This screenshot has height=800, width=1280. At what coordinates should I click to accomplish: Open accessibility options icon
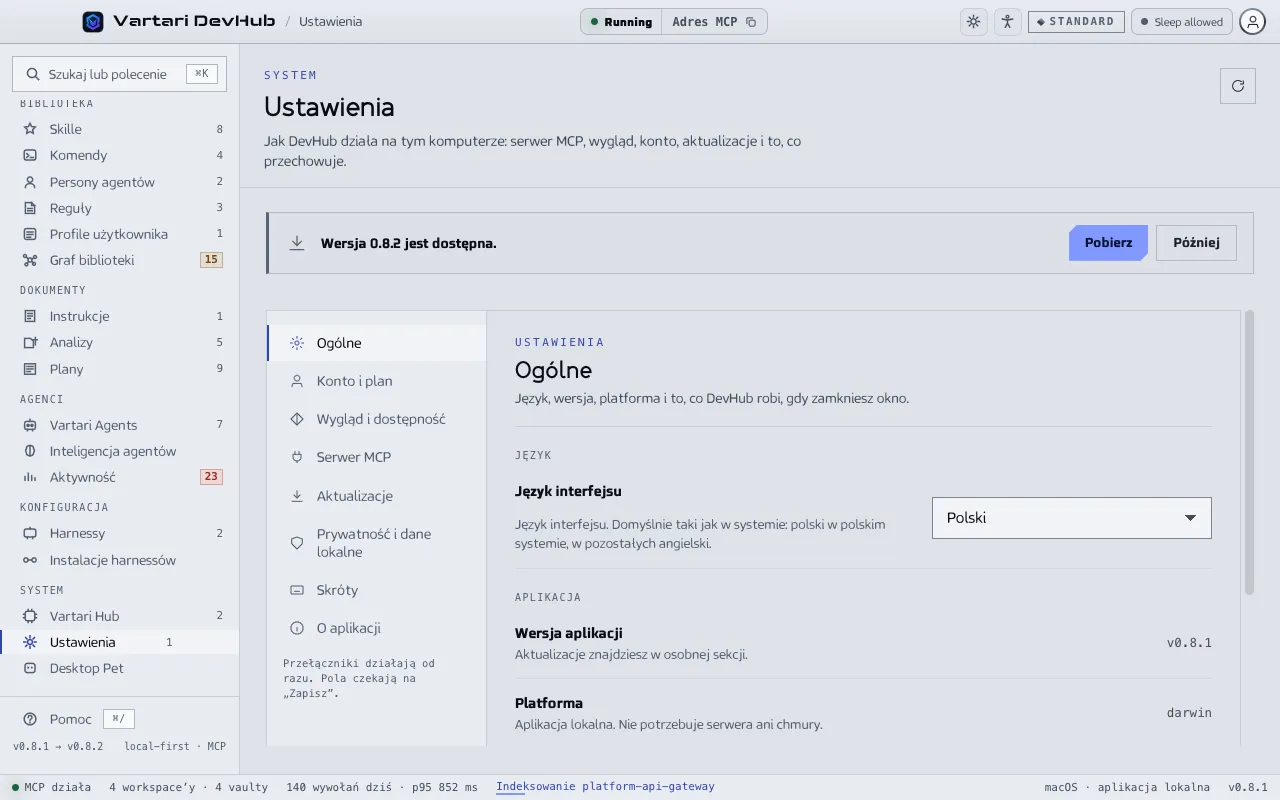1007,21
